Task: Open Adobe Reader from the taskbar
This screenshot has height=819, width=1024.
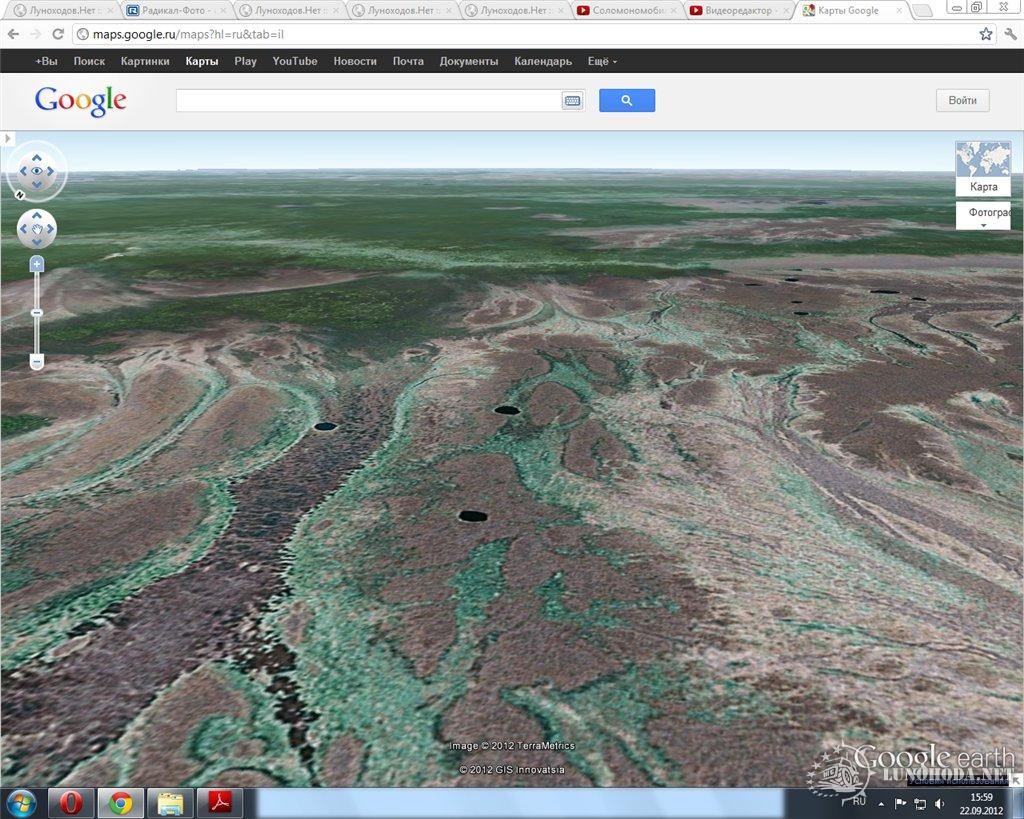Action: click(219, 803)
